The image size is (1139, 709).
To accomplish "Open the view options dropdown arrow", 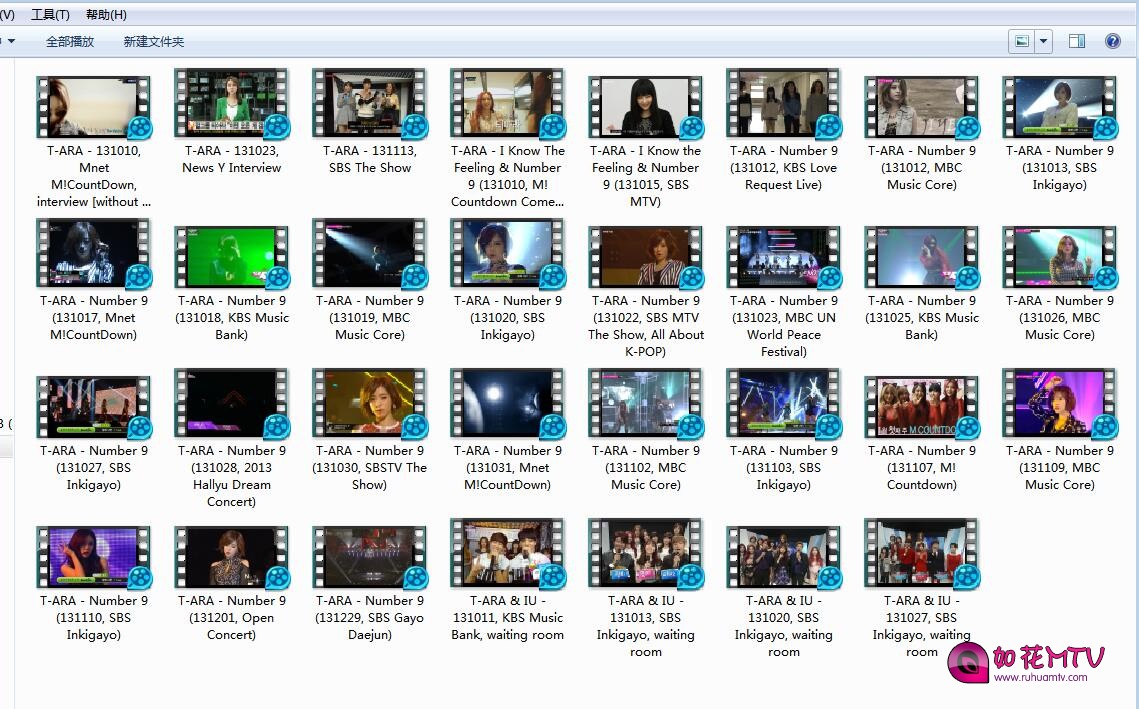I will [1043, 41].
